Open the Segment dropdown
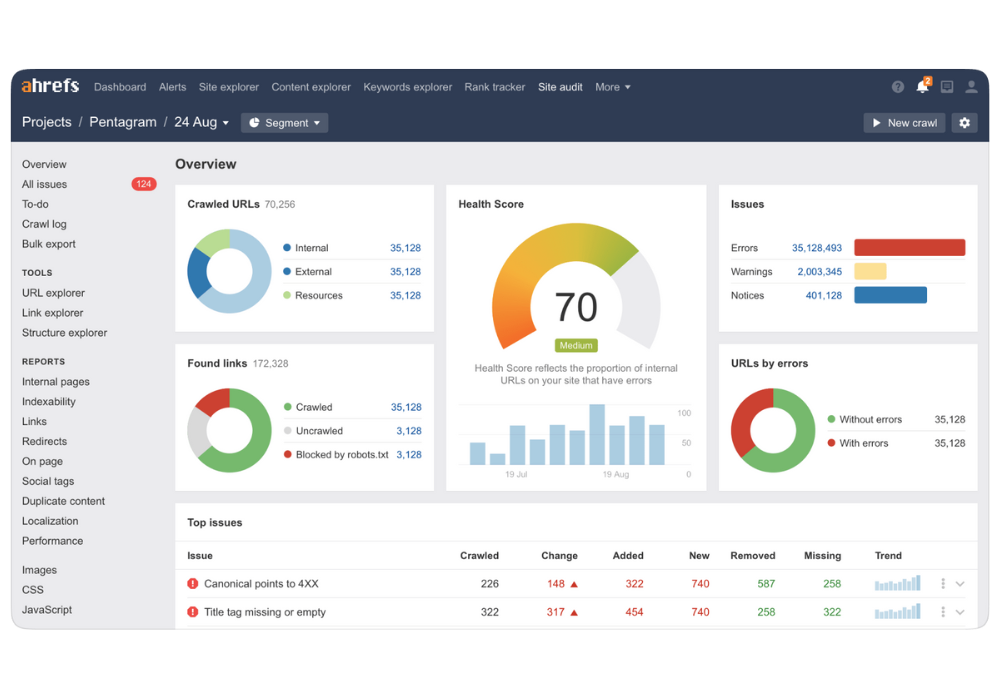Image resolution: width=1000 pixels, height=700 pixels. (x=285, y=123)
